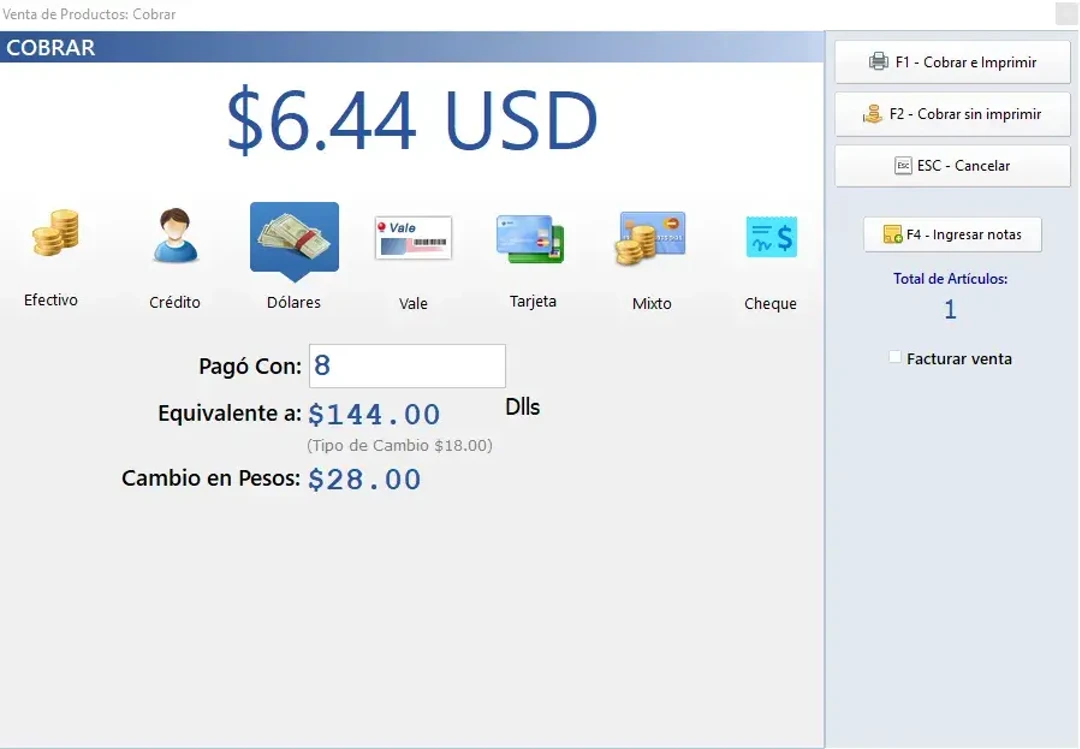
Task: Select the Efectivo payment method icon
Action: (x=52, y=237)
